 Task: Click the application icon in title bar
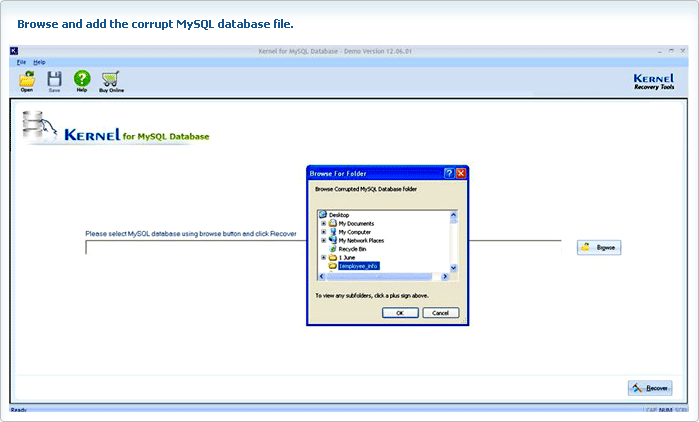[14, 51]
